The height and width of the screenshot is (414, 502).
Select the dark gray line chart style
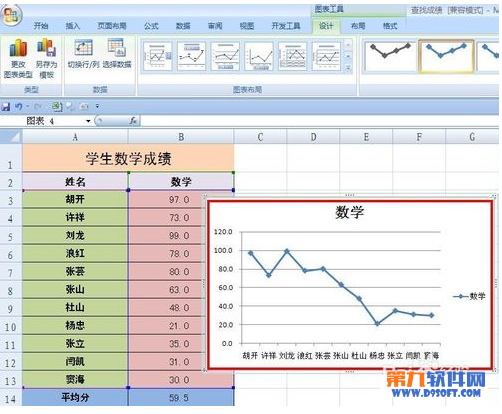point(390,56)
